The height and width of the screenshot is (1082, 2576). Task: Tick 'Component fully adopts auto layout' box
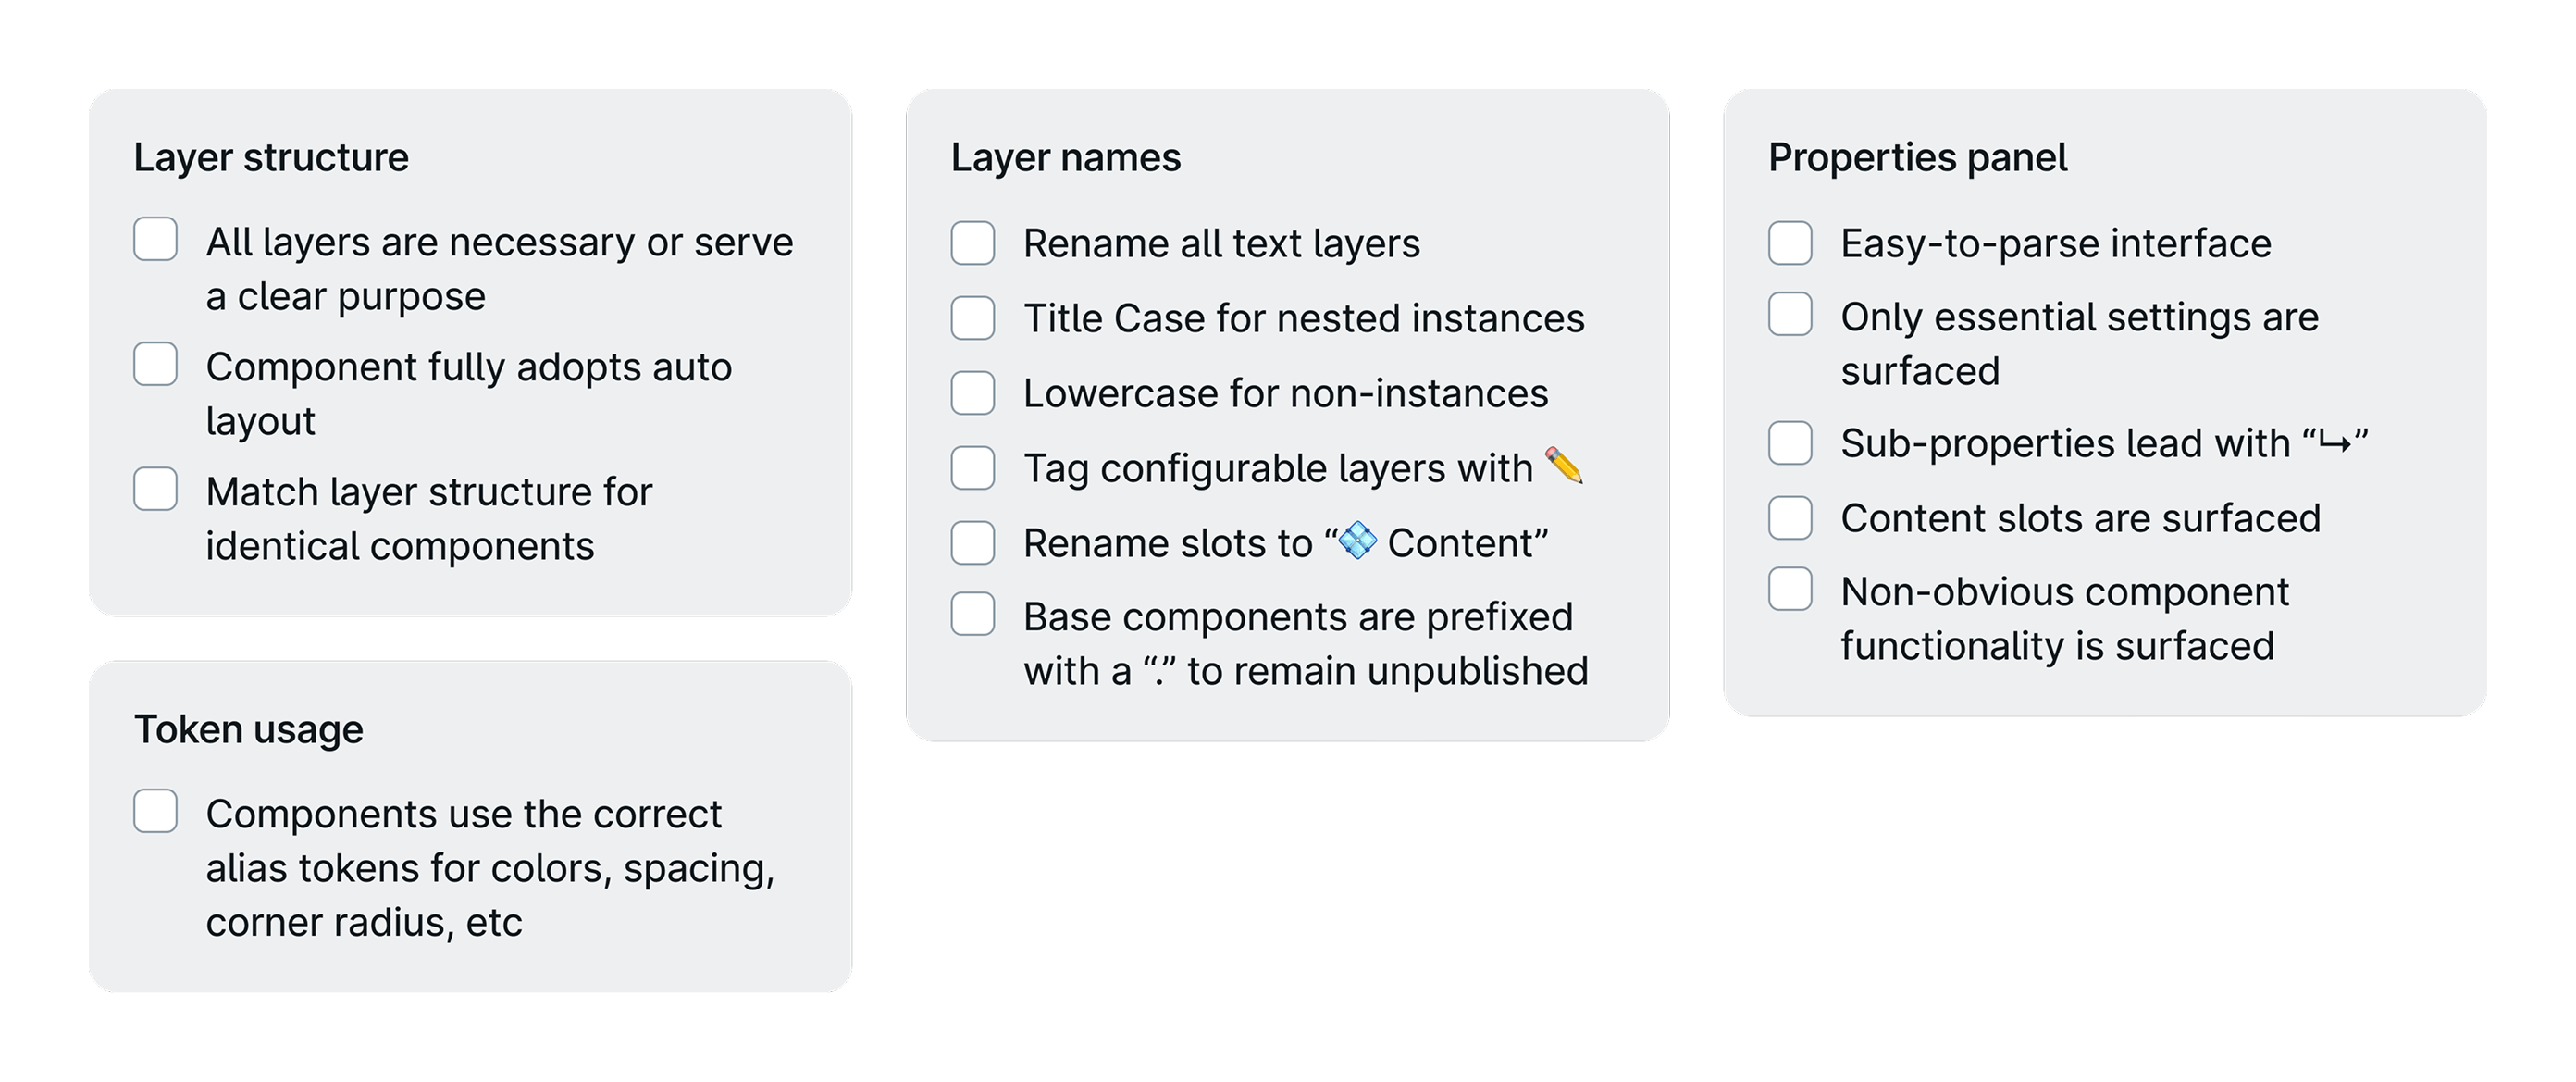[x=156, y=365]
